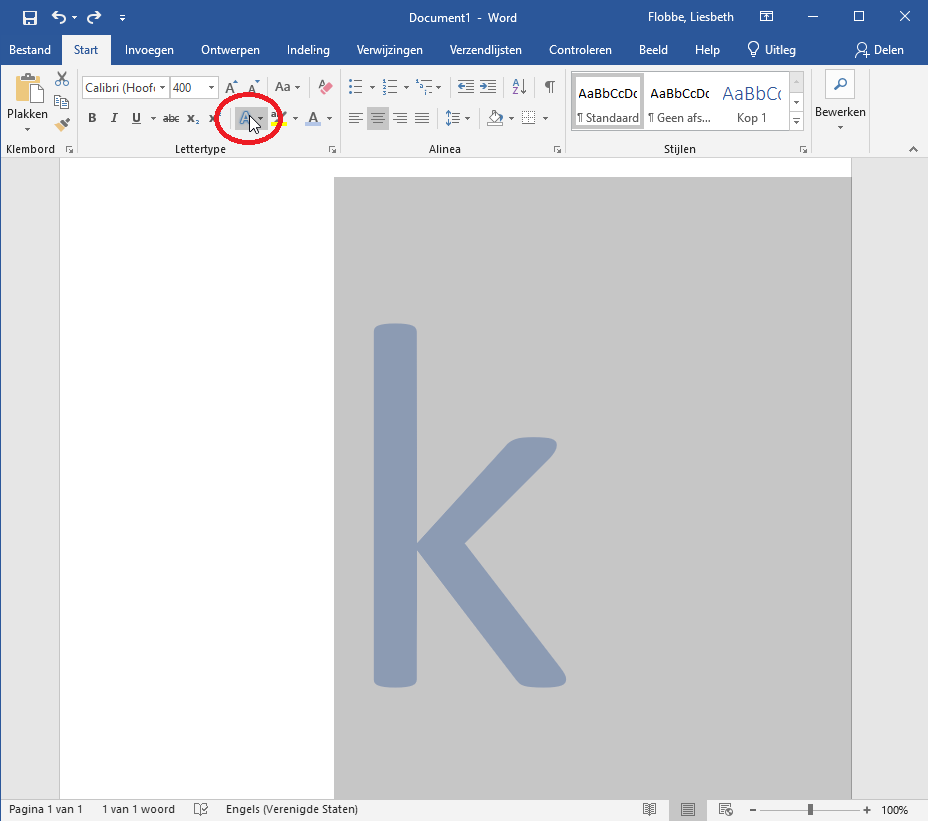928x821 pixels.
Task: Click the Uitleg tell-me box
Action: (772, 50)
